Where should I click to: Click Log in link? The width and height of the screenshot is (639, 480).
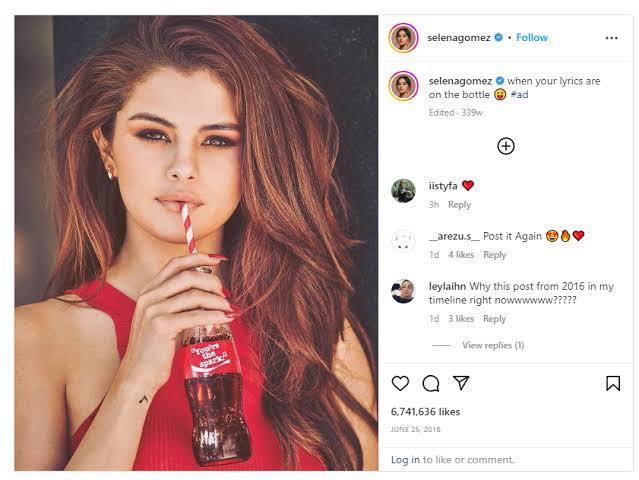tap(405, 460)
